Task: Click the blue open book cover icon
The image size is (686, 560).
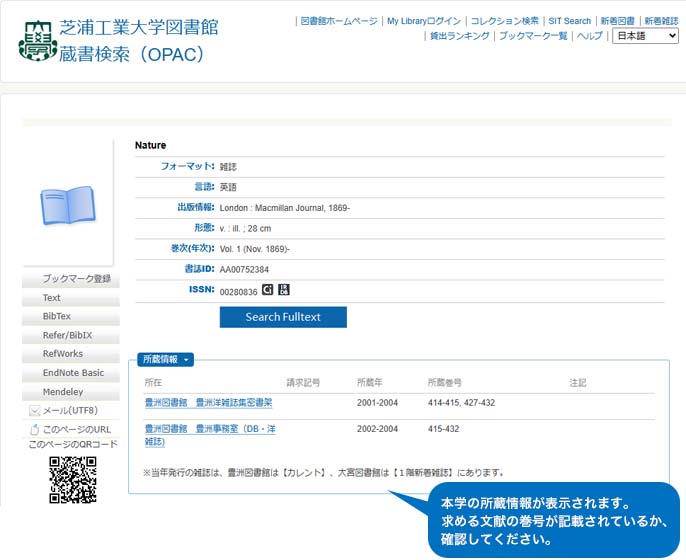Action: (x=68, y=205)
